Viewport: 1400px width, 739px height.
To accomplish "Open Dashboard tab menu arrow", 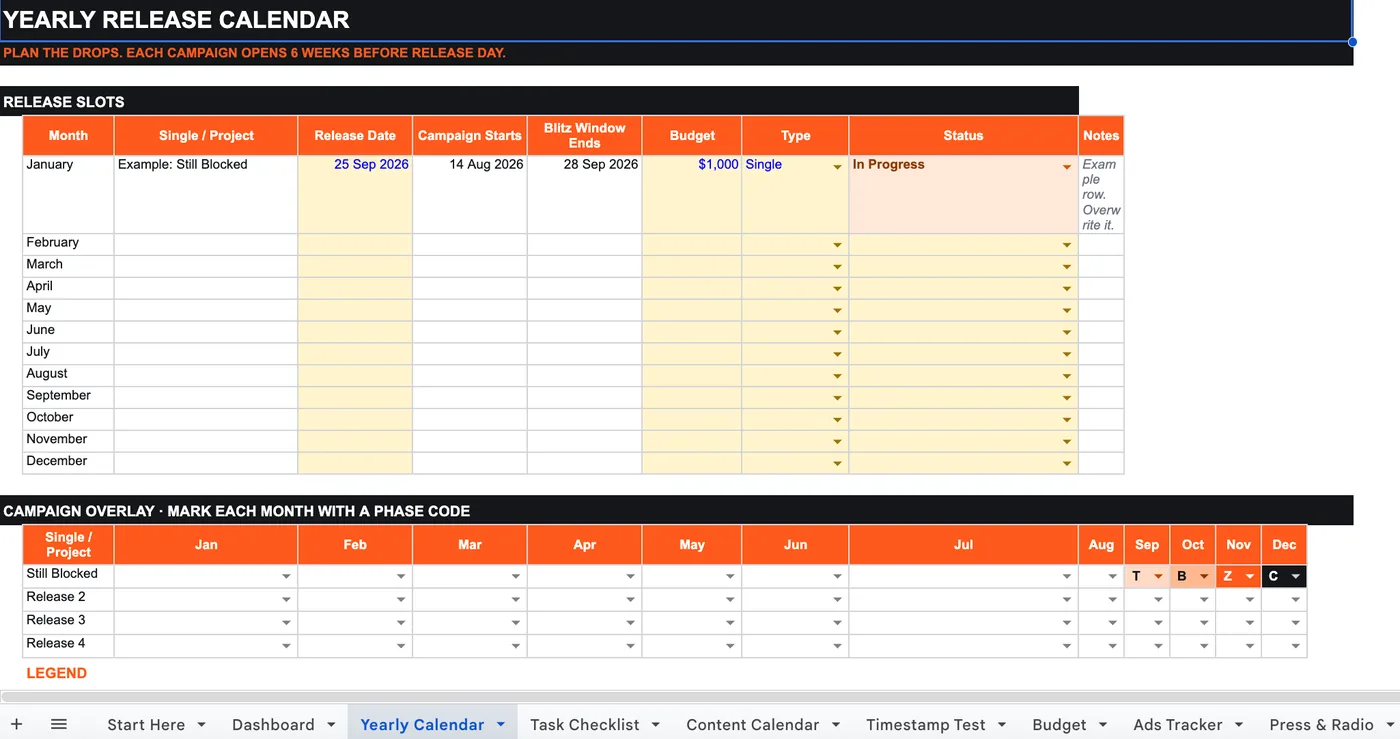I will pos(331,724).
